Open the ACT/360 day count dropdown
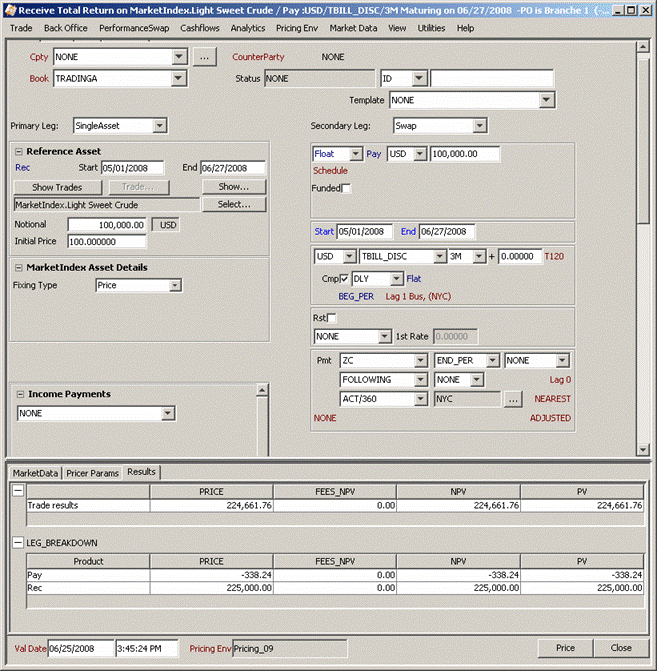This screenshot has height=671, width=657. pyautogui.click(x=421, y=399)
